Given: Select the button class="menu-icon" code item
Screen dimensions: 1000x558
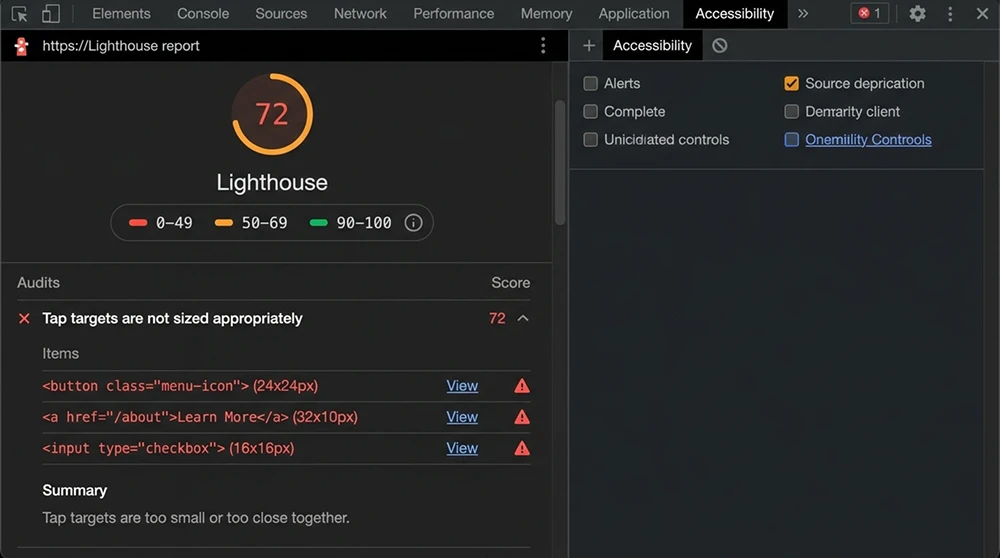Looking at the screenshot, I should [x=180, y=386].
